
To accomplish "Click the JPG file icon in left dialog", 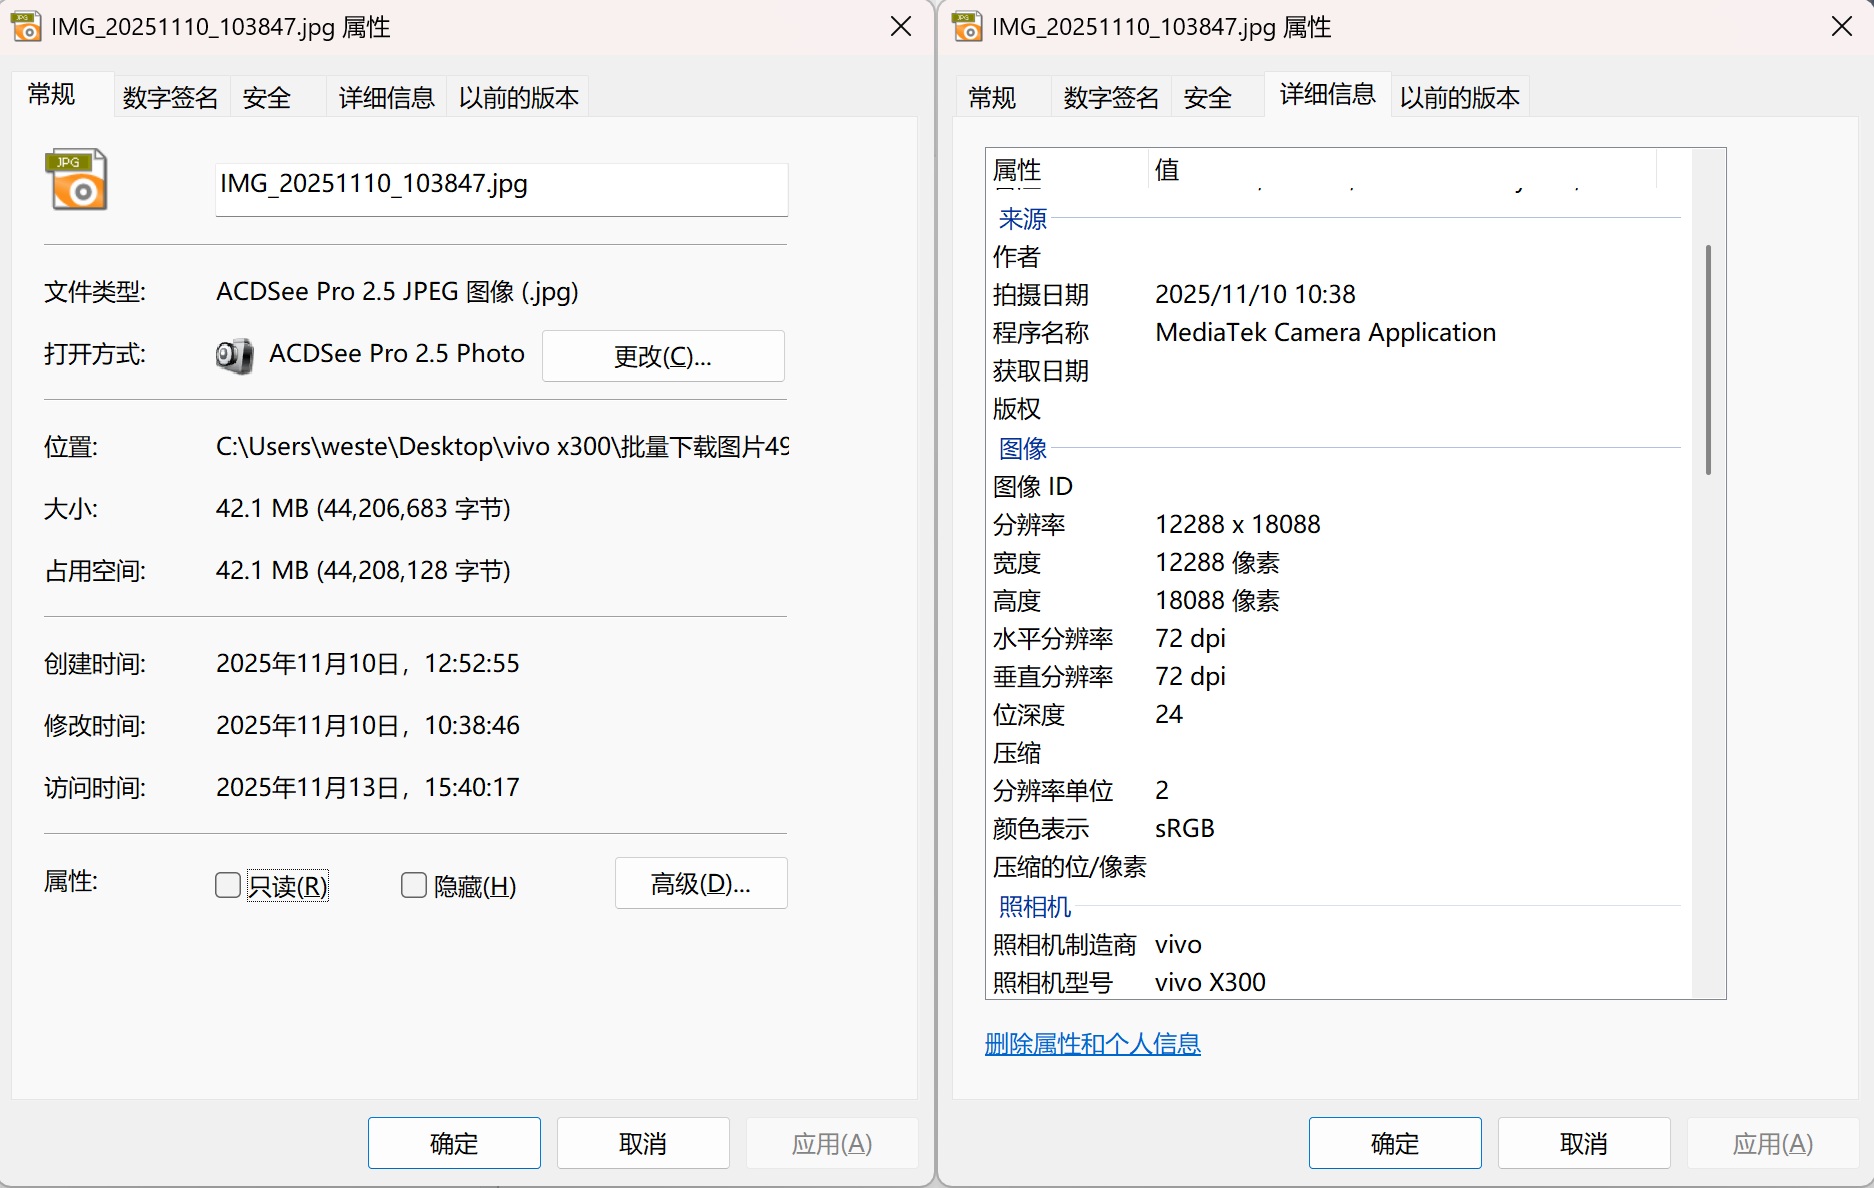I will pyautogui.click(x=76, y=180).
